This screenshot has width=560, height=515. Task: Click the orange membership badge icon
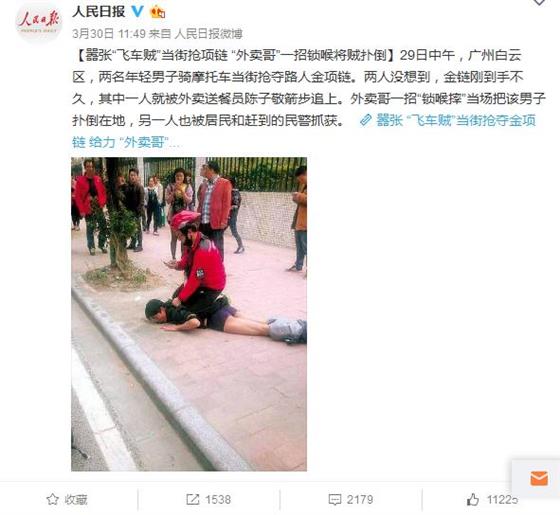point(158,12)
